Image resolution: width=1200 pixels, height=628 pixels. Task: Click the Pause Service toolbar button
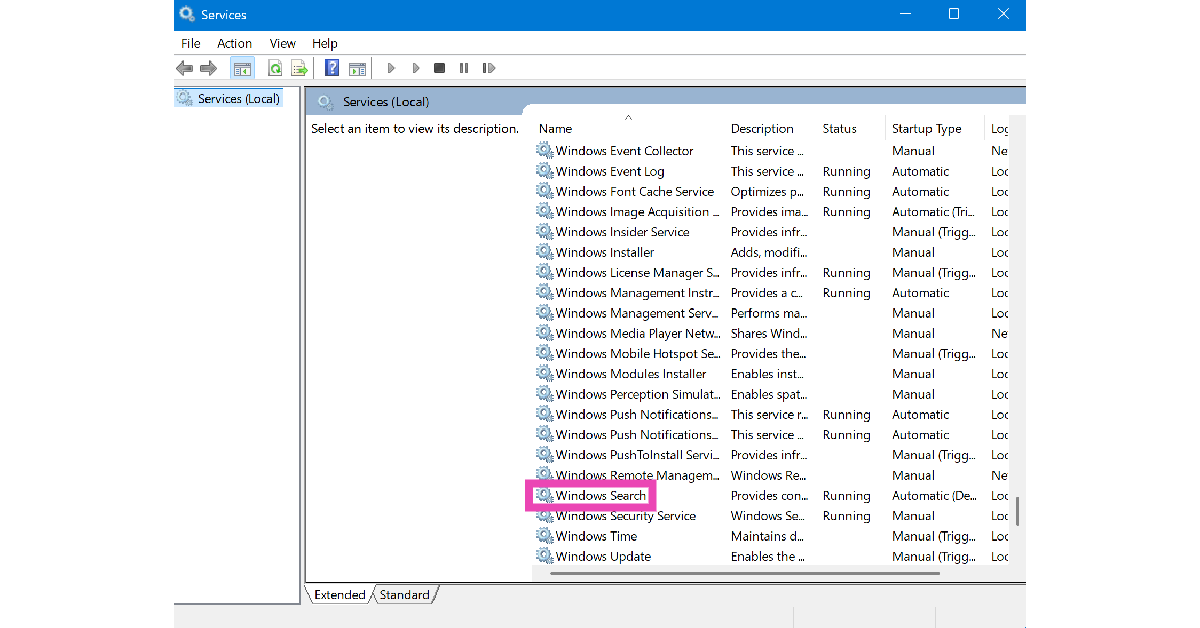(x=464, y=68)
